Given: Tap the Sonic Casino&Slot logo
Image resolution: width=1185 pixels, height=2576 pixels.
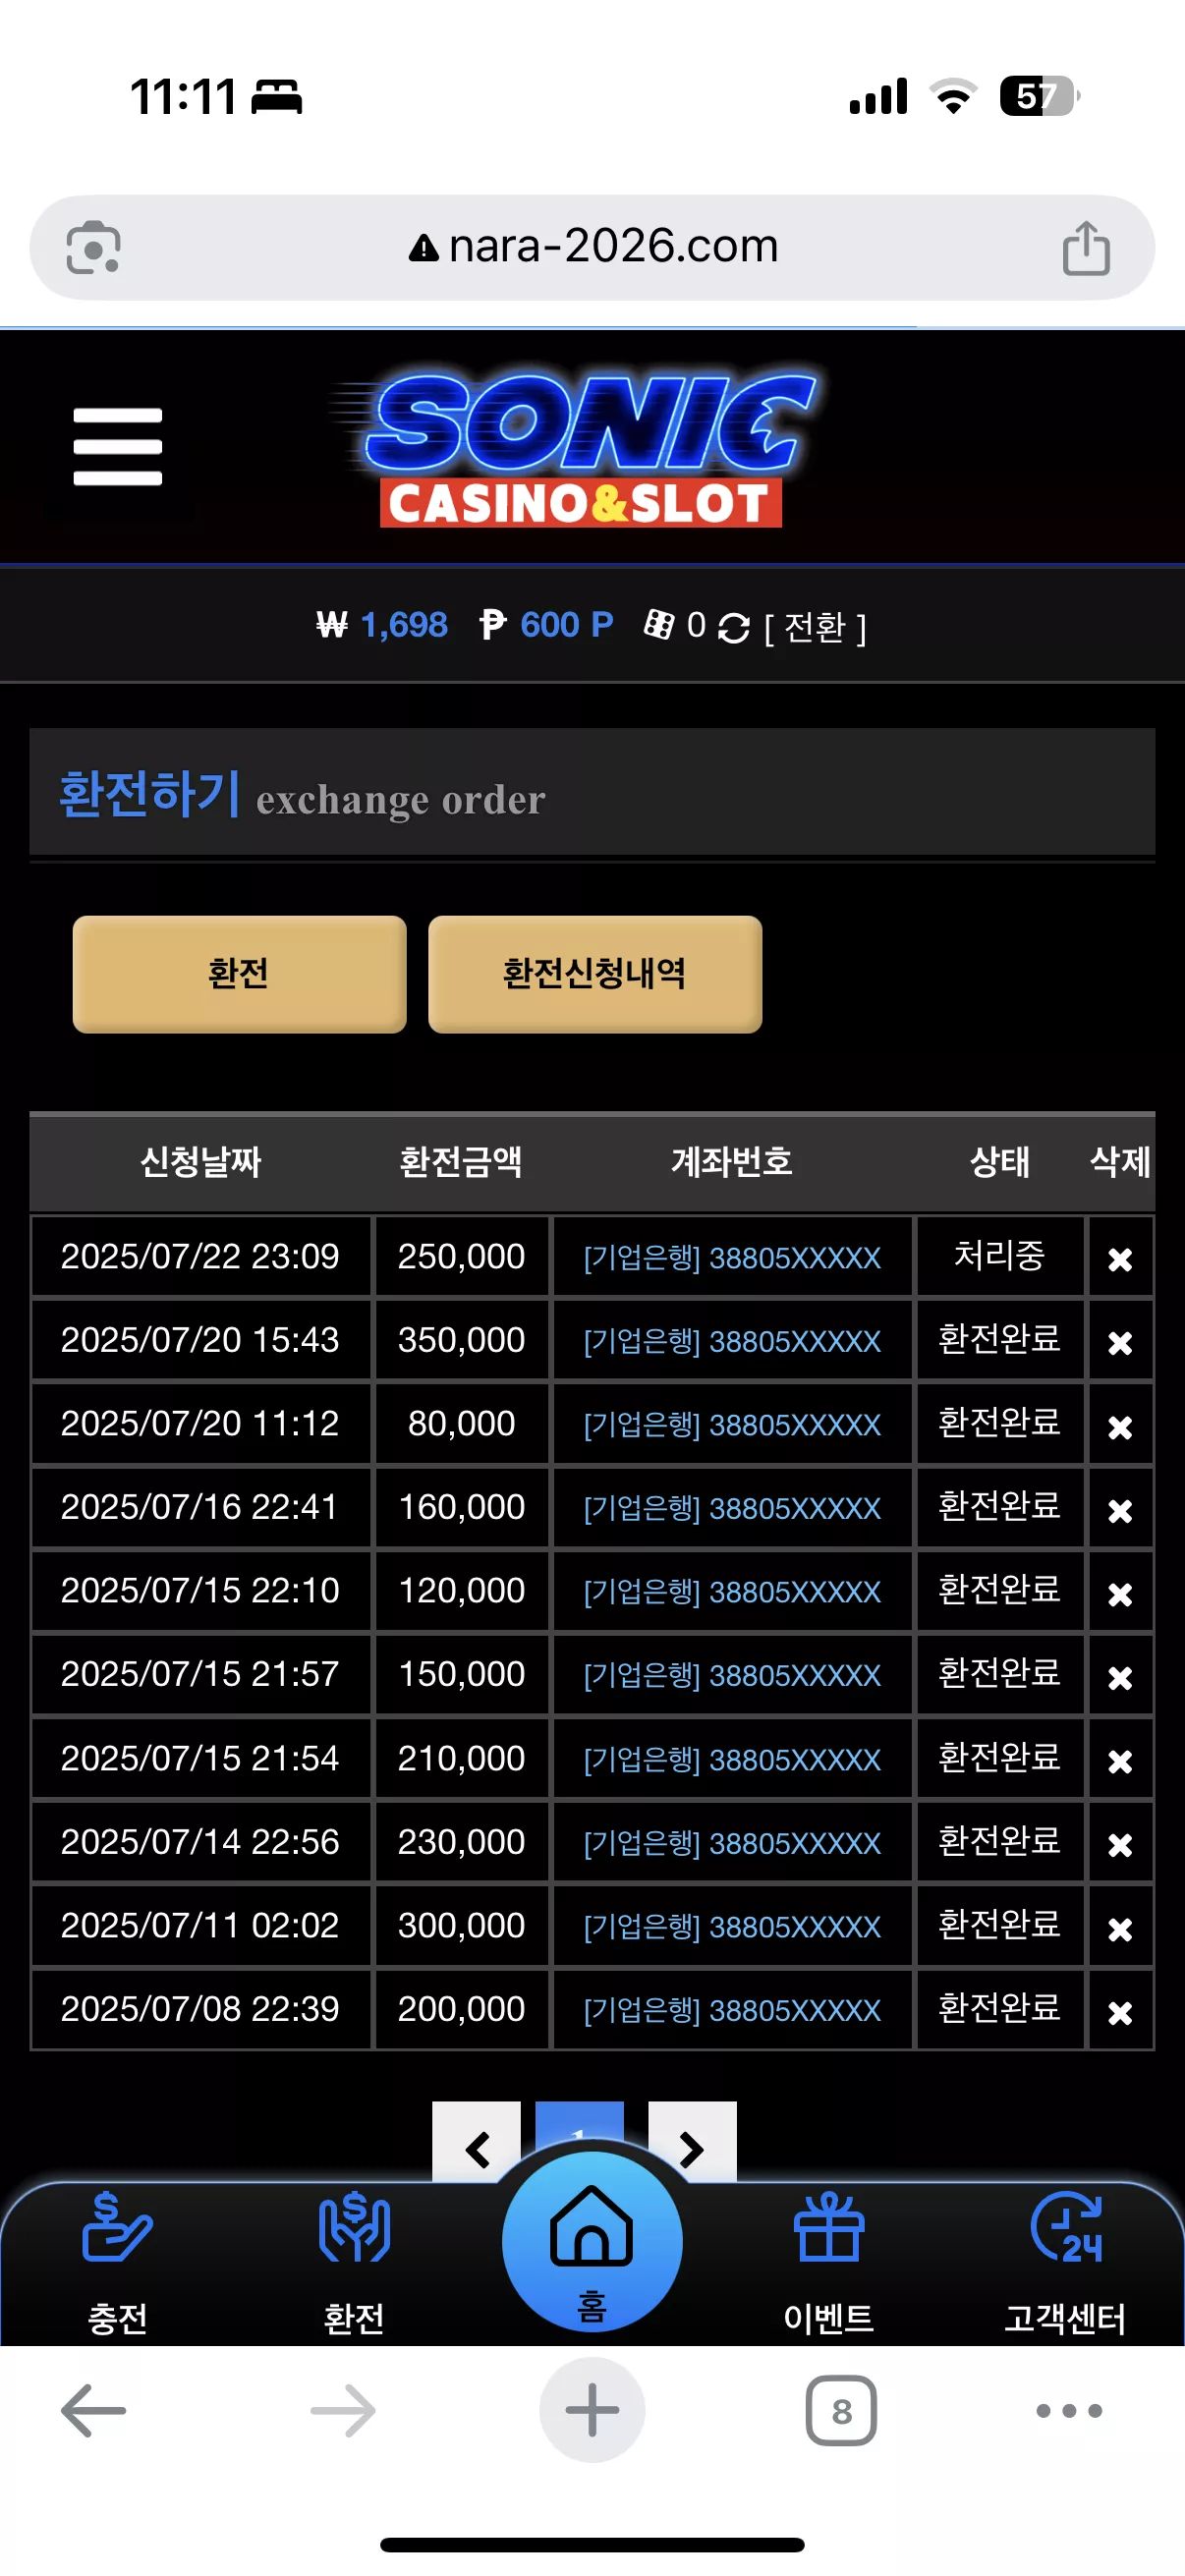Looking at the screenshot, I should pos(578,448).
